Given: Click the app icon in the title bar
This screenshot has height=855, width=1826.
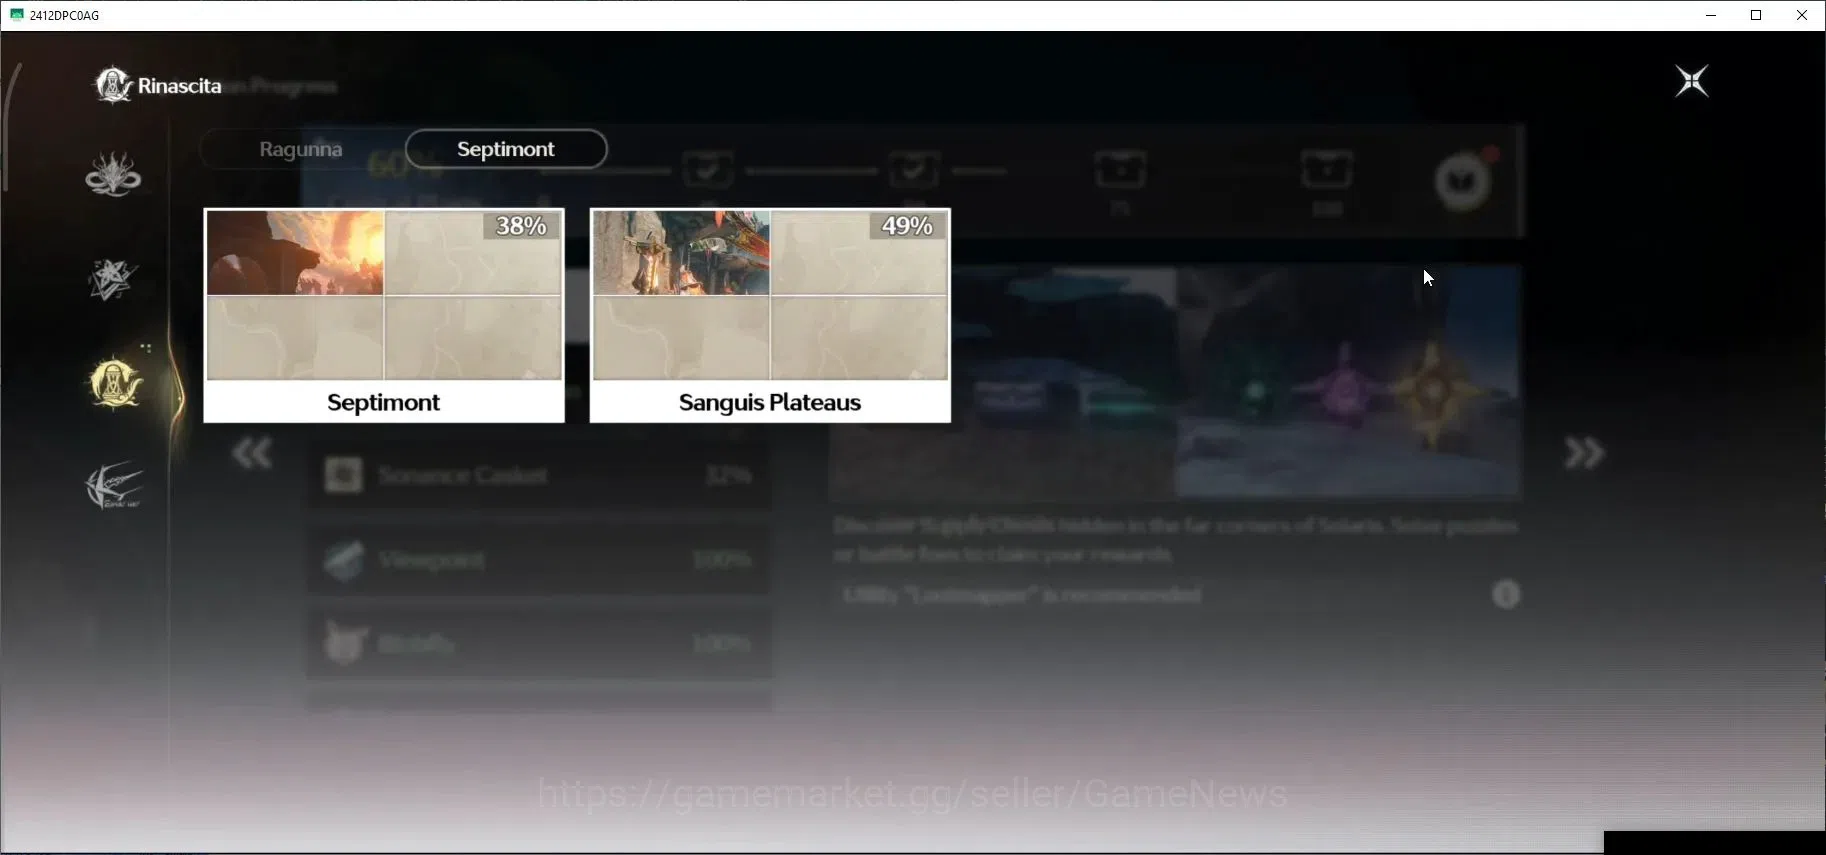Looking at the screenshot, I should [16, 15].
